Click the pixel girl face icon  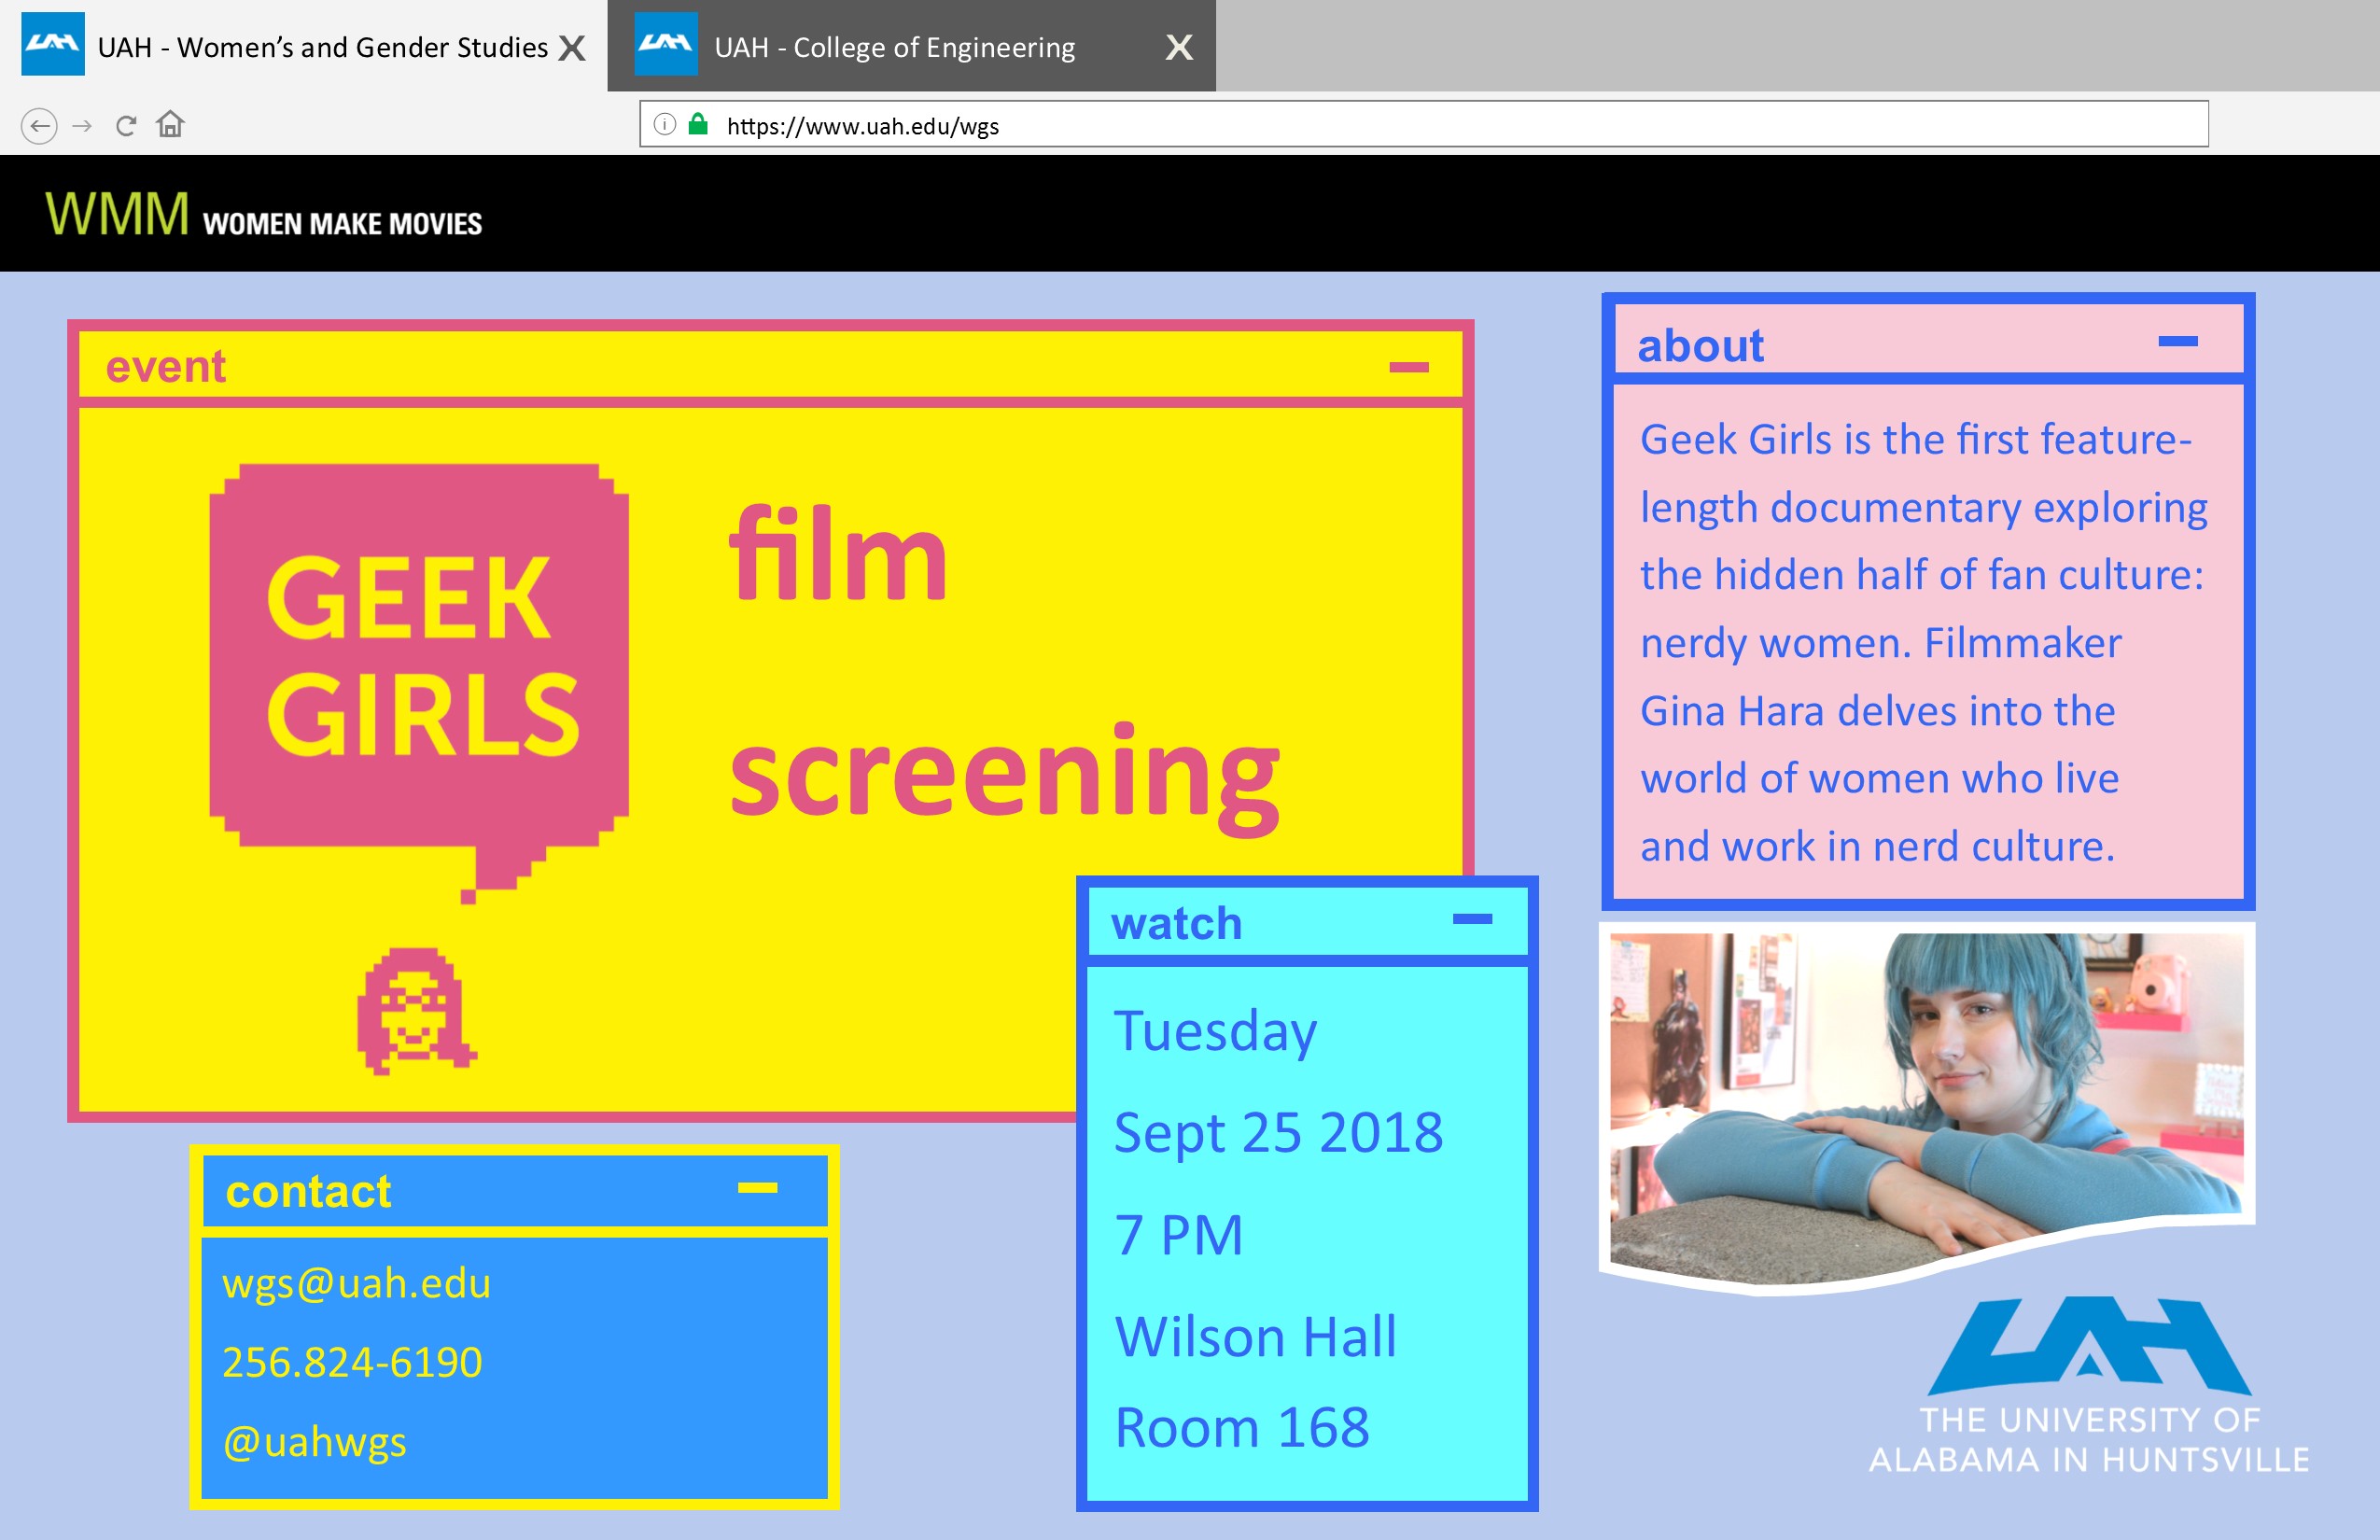click(x=417, y=1011)
